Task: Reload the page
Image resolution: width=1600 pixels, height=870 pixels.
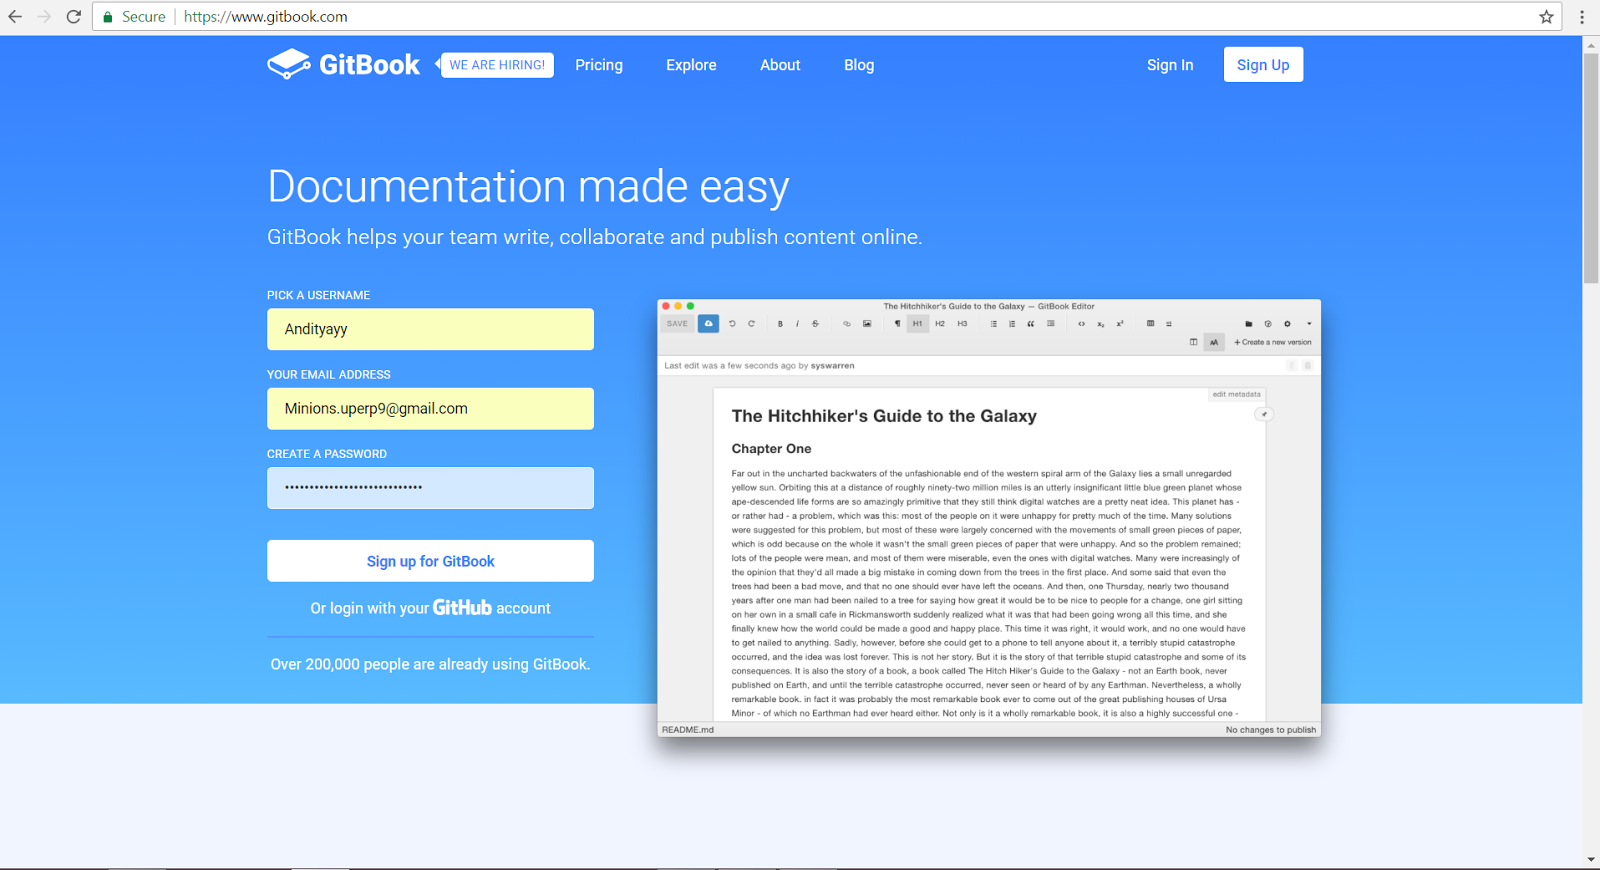Action: click(x=73, y=17)
